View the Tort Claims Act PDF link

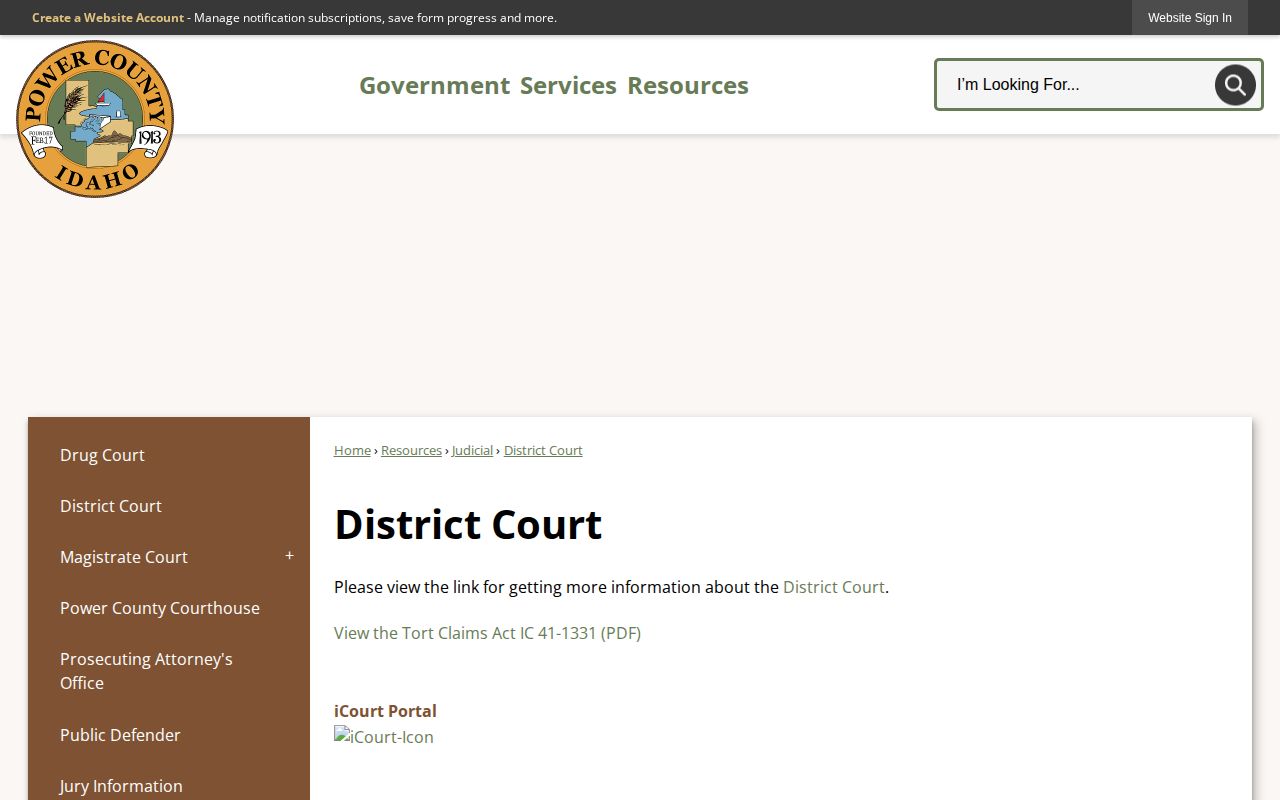click(x=487, y=633)
